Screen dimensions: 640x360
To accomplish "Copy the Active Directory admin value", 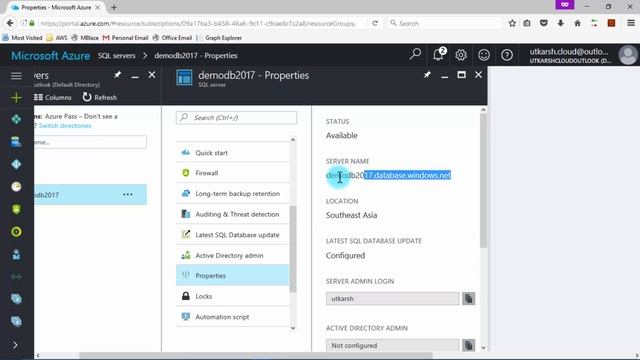I will [469, 345].
